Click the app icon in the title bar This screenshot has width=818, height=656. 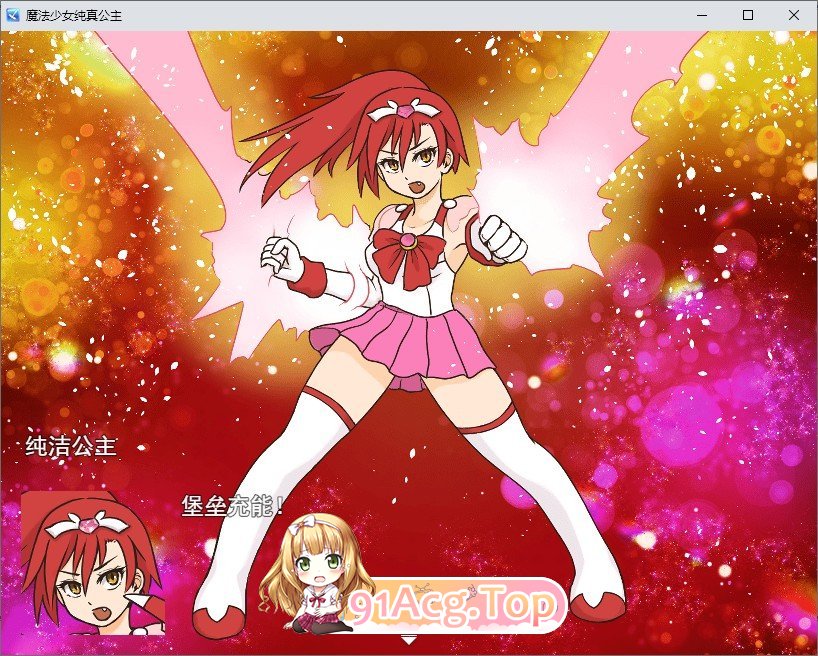pyautogui.click(x=13, y=15)
